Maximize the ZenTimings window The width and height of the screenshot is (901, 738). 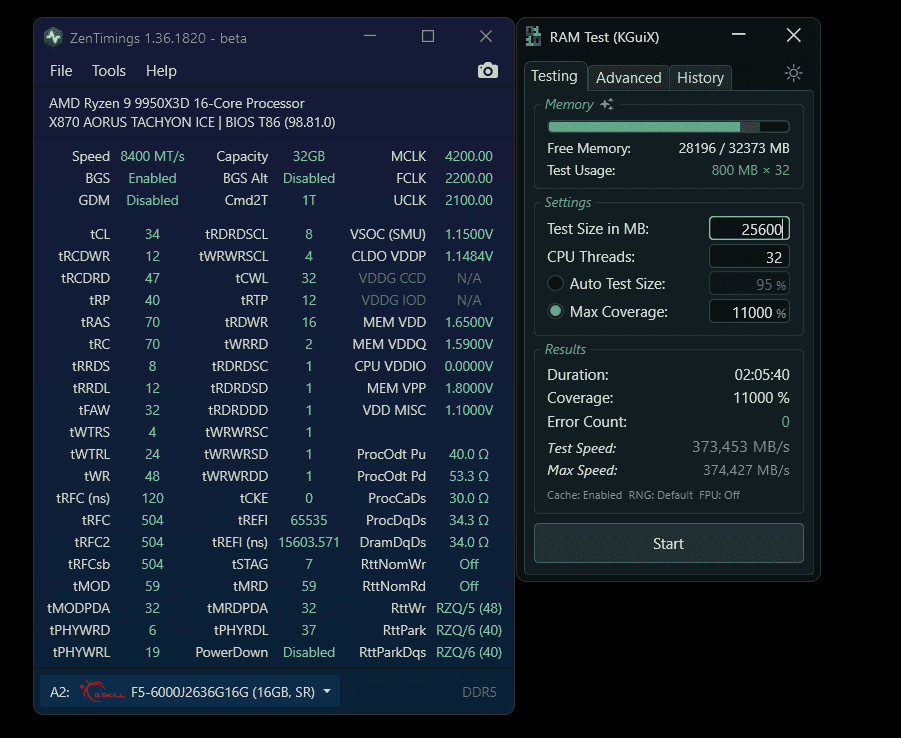[428, 36]
